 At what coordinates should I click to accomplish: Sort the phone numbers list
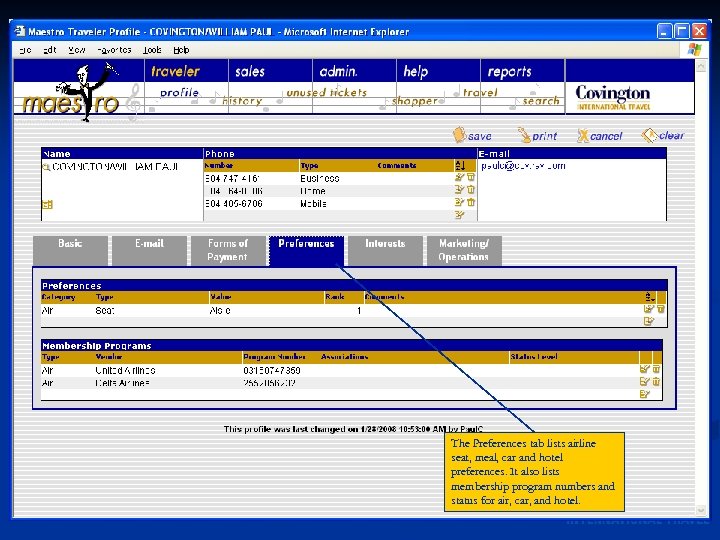click(x=460, y=166)
